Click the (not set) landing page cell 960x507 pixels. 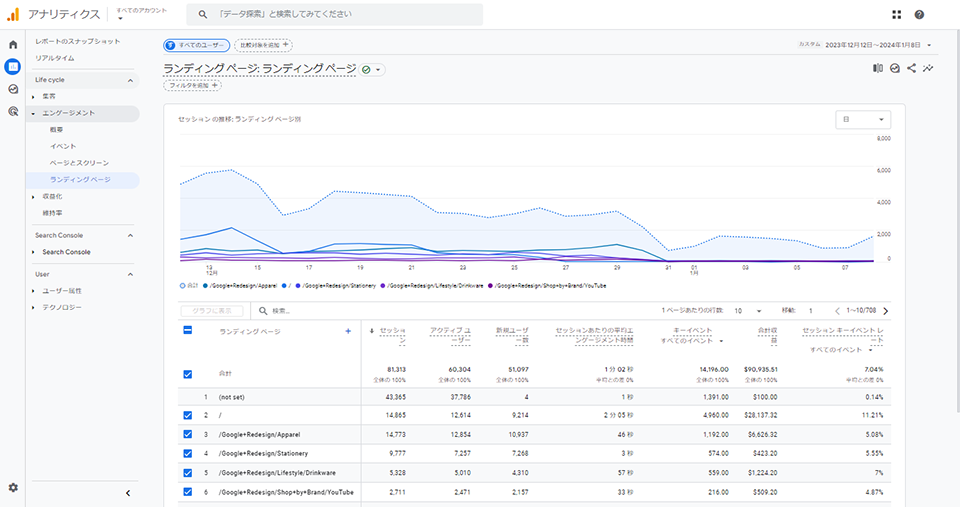pyautogui.click(x=231, y=397)
